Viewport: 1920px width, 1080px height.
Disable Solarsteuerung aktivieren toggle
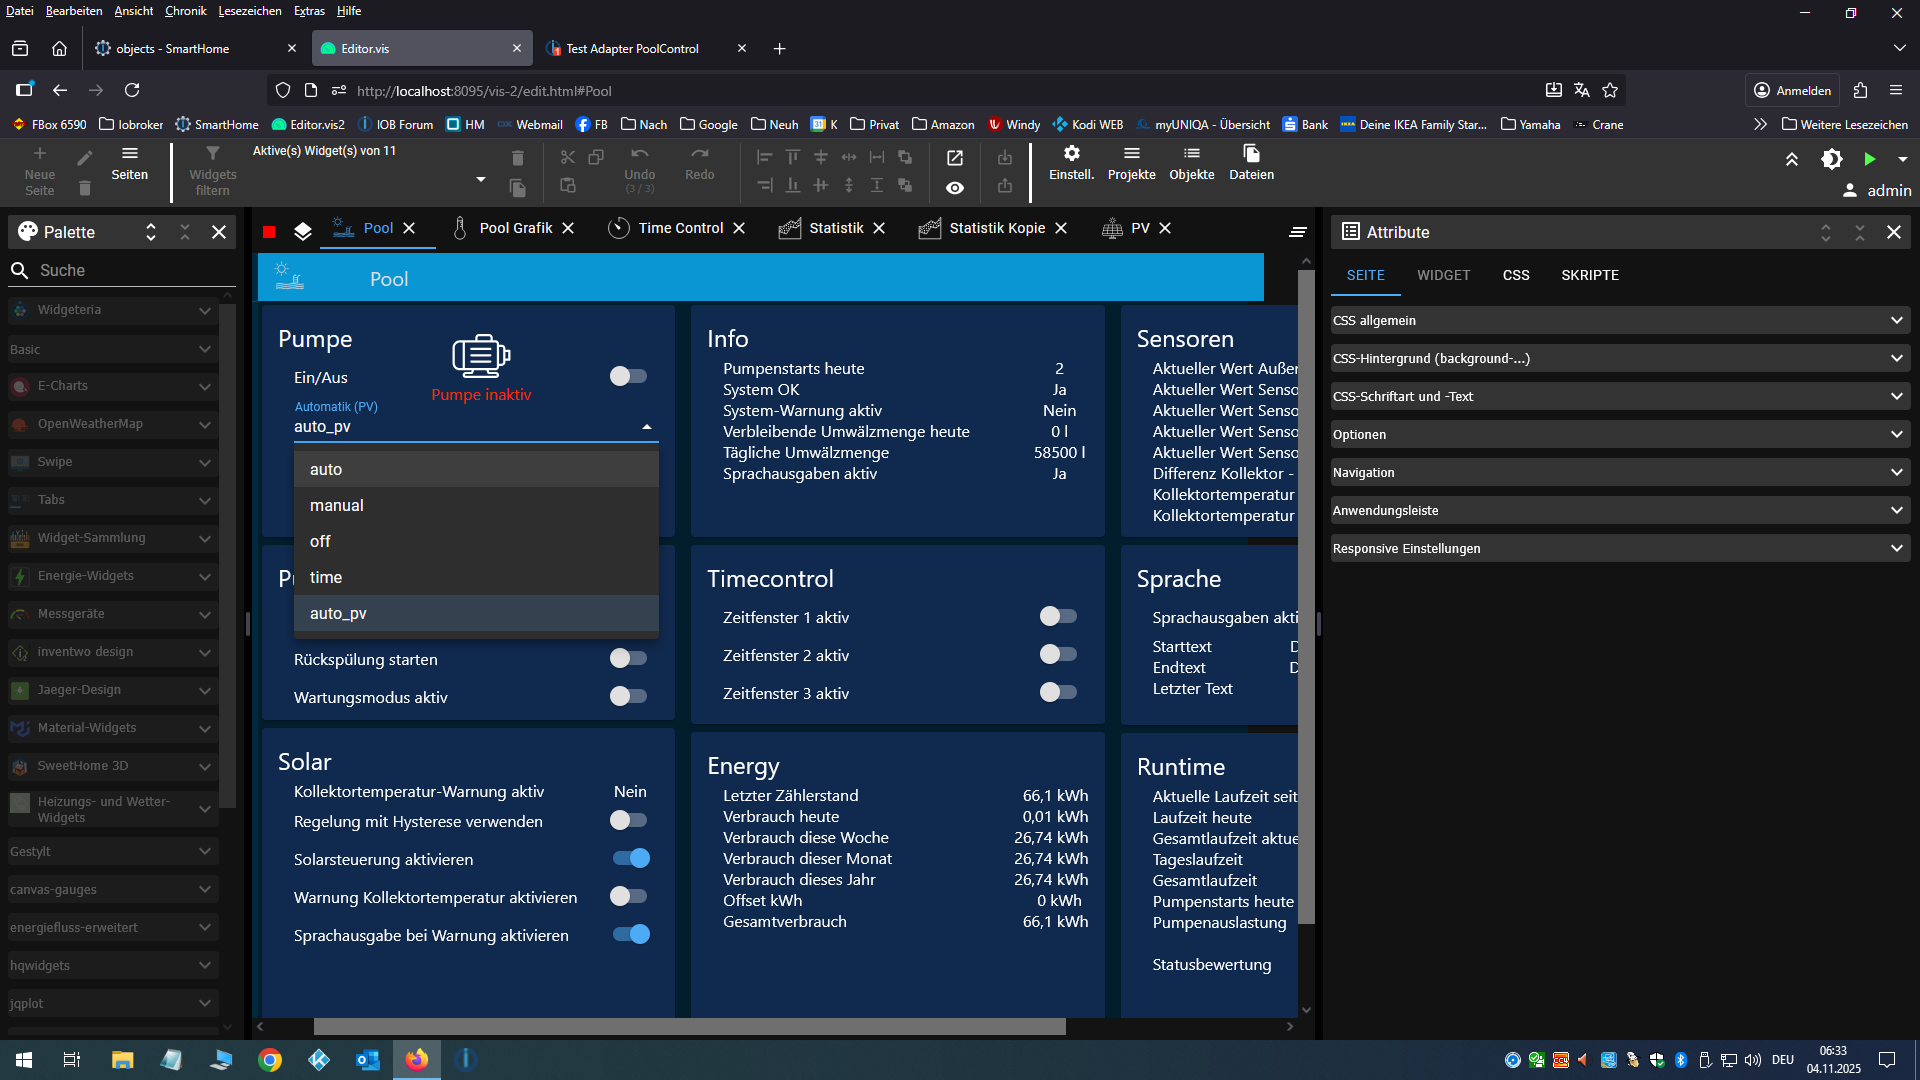click(630, 858)
